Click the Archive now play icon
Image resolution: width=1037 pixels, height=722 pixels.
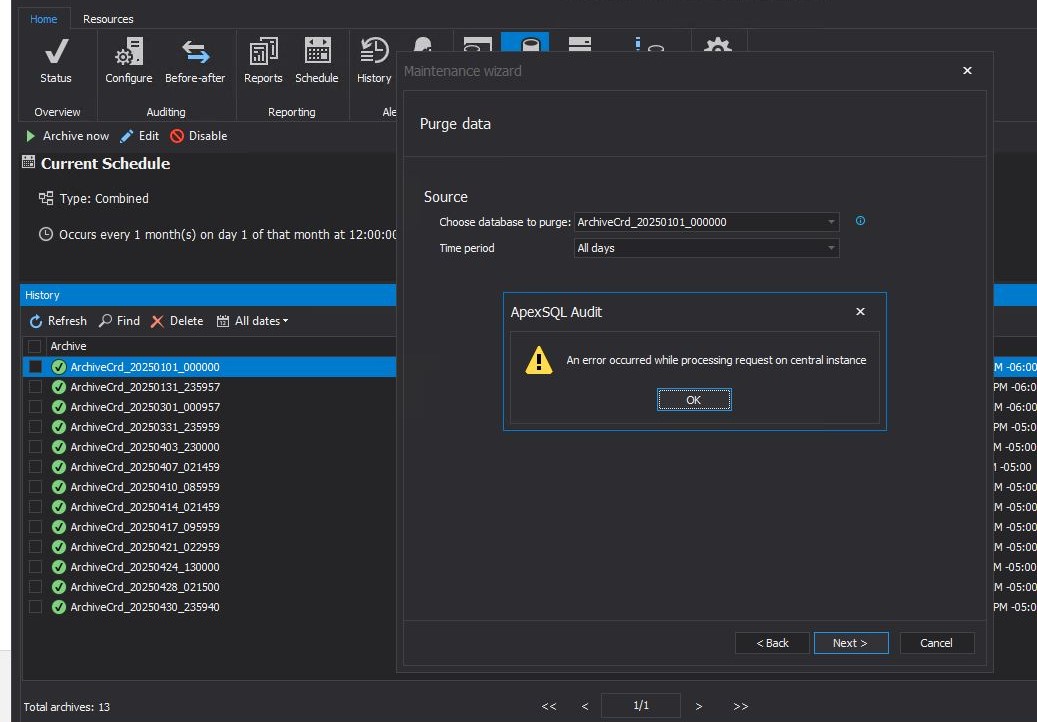(30, 136)
